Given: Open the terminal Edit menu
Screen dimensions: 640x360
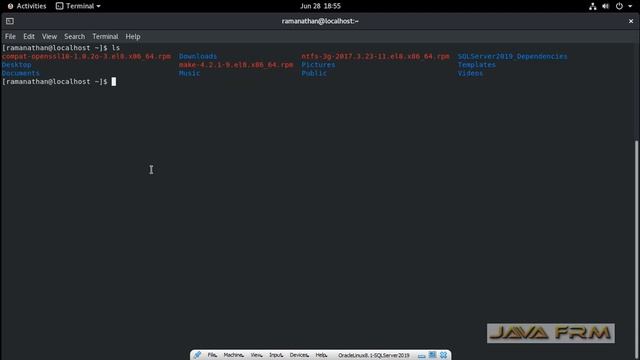Looking at the screenshot, I should click(29, 36).
